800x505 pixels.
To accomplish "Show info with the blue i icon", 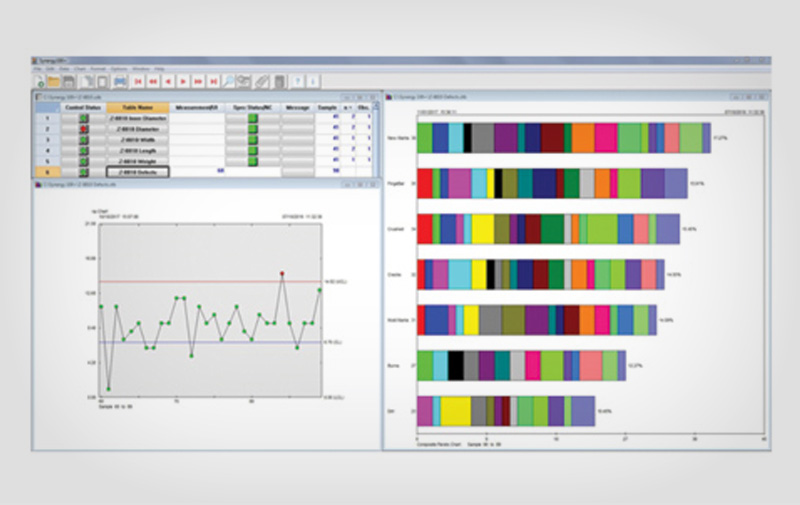I will click(x=313, y=82).
